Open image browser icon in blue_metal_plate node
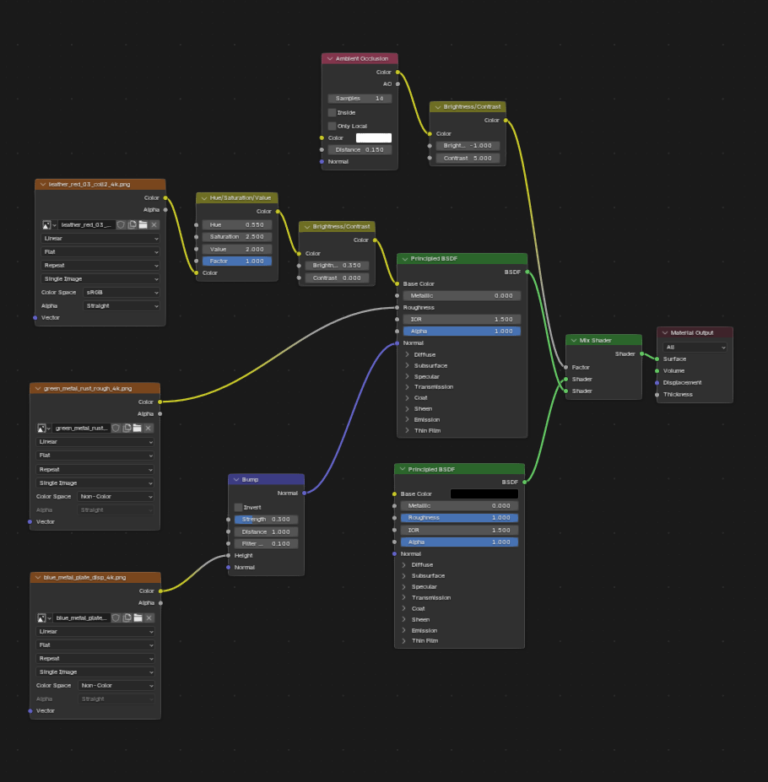 (44, 618)
